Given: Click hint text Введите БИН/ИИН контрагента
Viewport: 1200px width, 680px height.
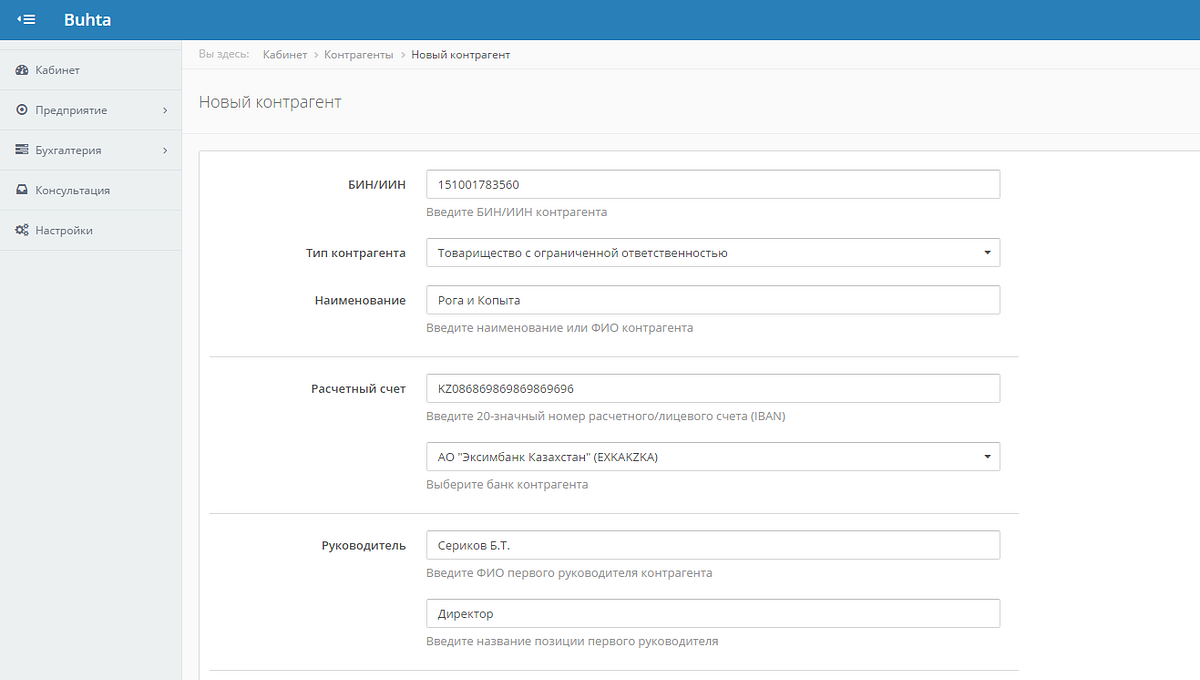Looking at the screenshot, I should 516,212.
